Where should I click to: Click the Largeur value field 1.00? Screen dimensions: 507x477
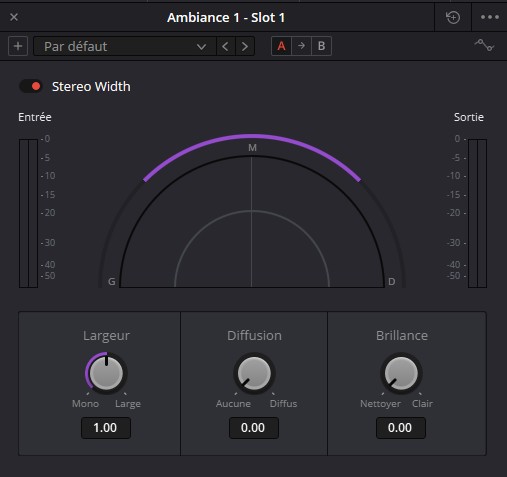[106, 428]
